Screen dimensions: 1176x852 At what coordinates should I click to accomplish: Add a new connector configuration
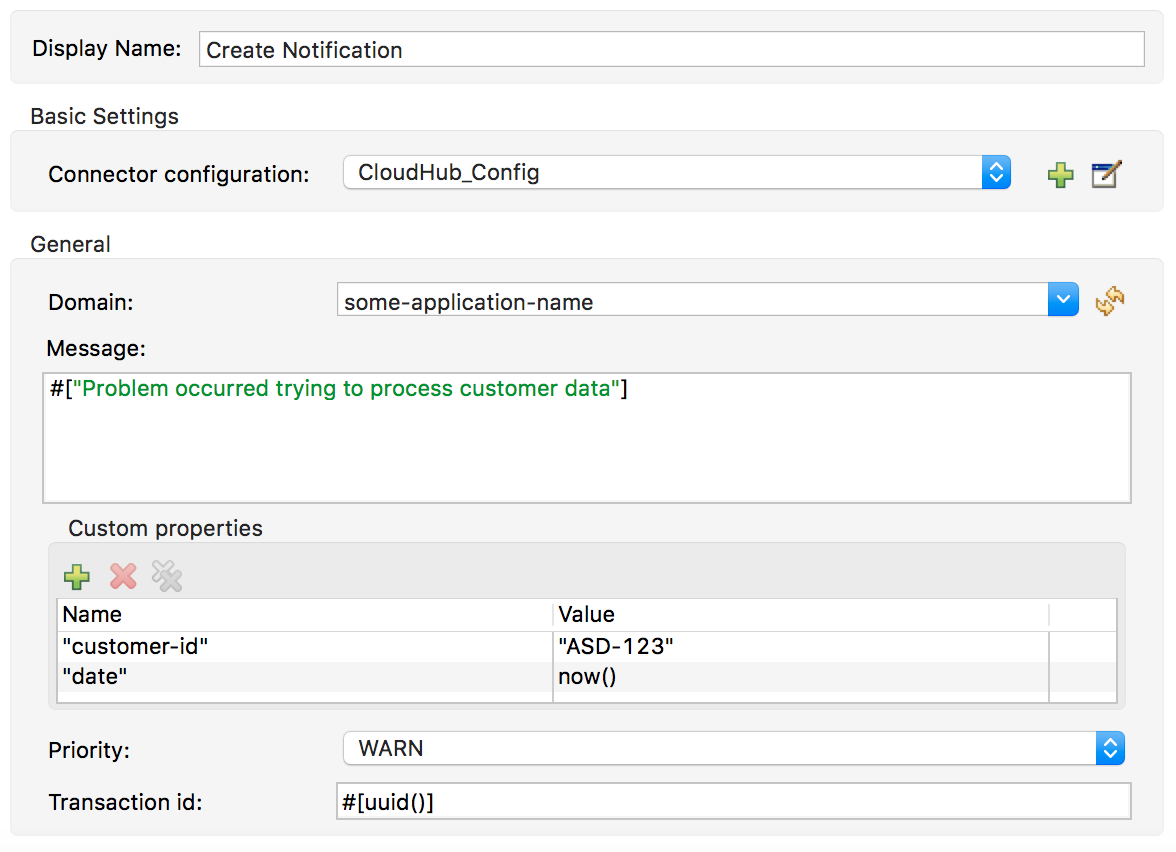(x=1060, y=174)
